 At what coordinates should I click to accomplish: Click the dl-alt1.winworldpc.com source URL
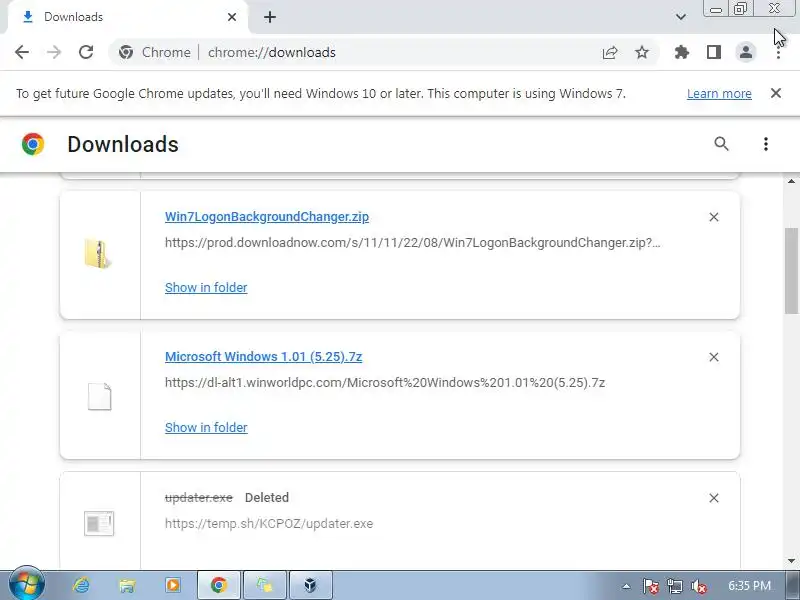click(x=385, y=383)
